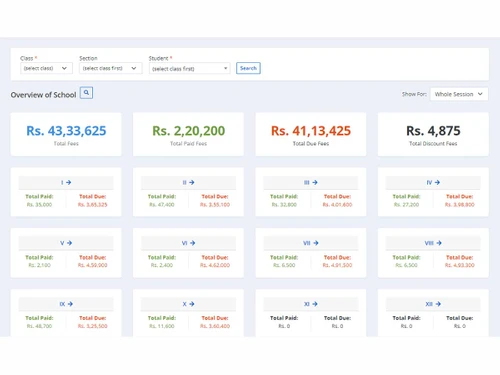The width and height of the screenshot is (500, 375).
Task: Open the Section dropdown
Action: (111, 68)
